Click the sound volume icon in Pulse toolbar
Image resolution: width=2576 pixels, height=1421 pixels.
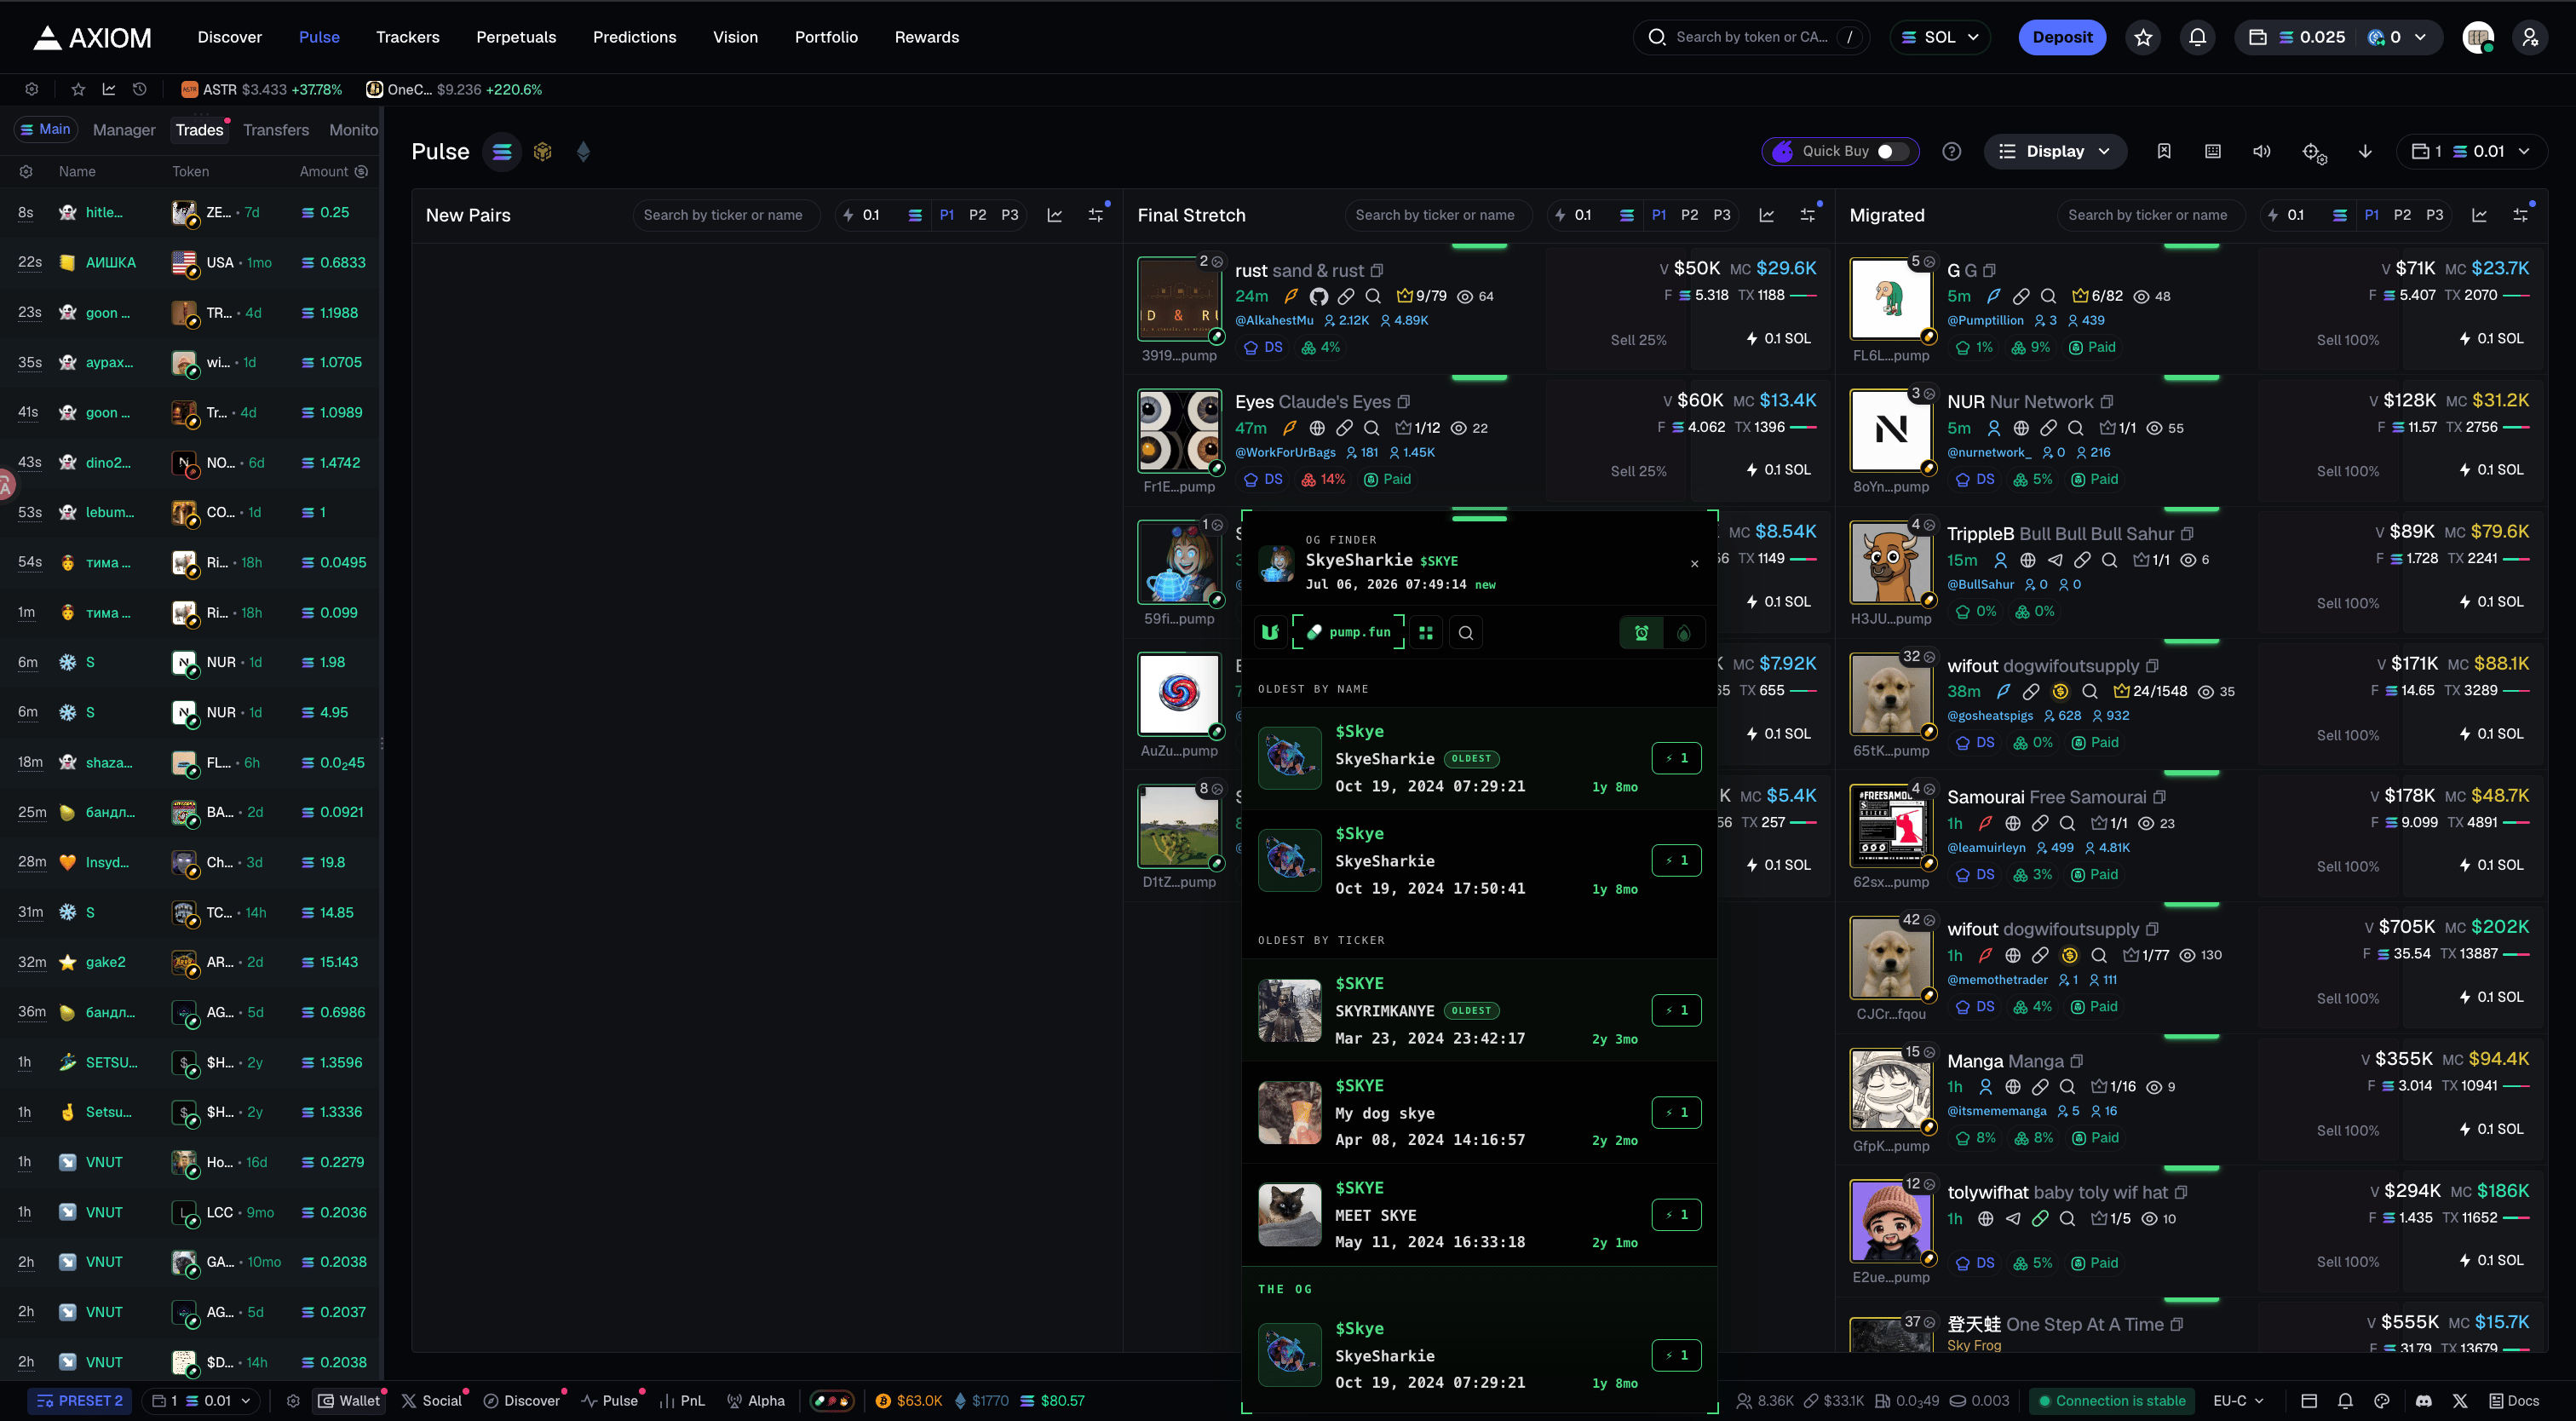2262,152
